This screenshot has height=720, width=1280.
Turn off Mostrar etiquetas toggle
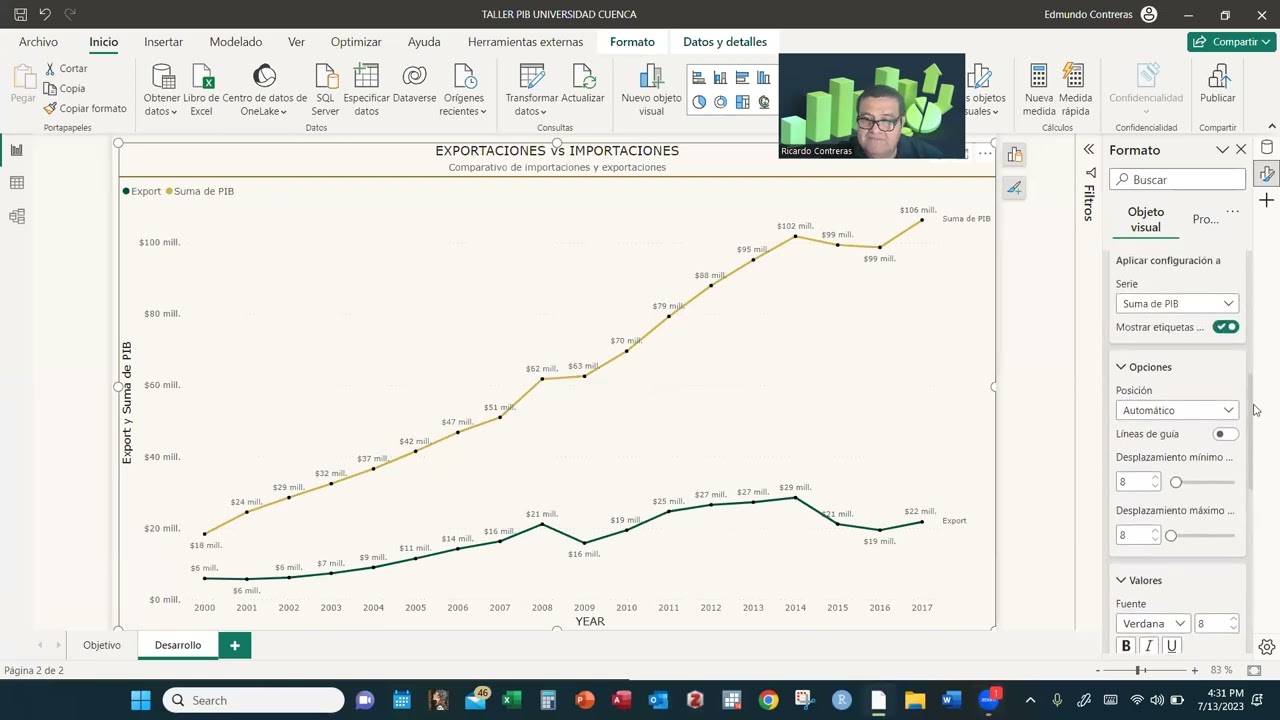[x=1226, y=327]
